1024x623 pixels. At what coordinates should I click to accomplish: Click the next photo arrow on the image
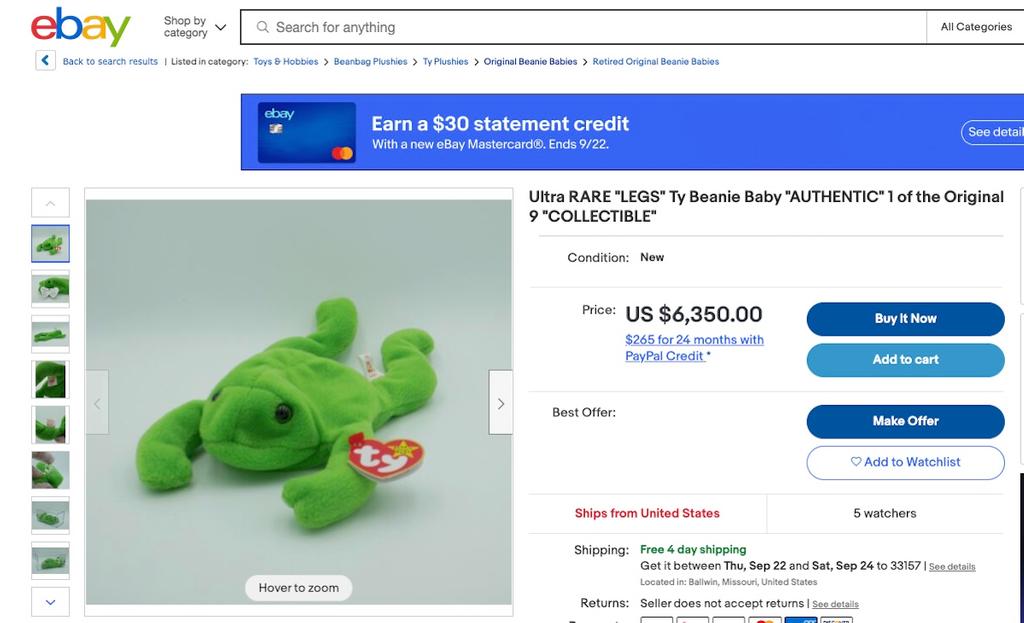[501, 403]
